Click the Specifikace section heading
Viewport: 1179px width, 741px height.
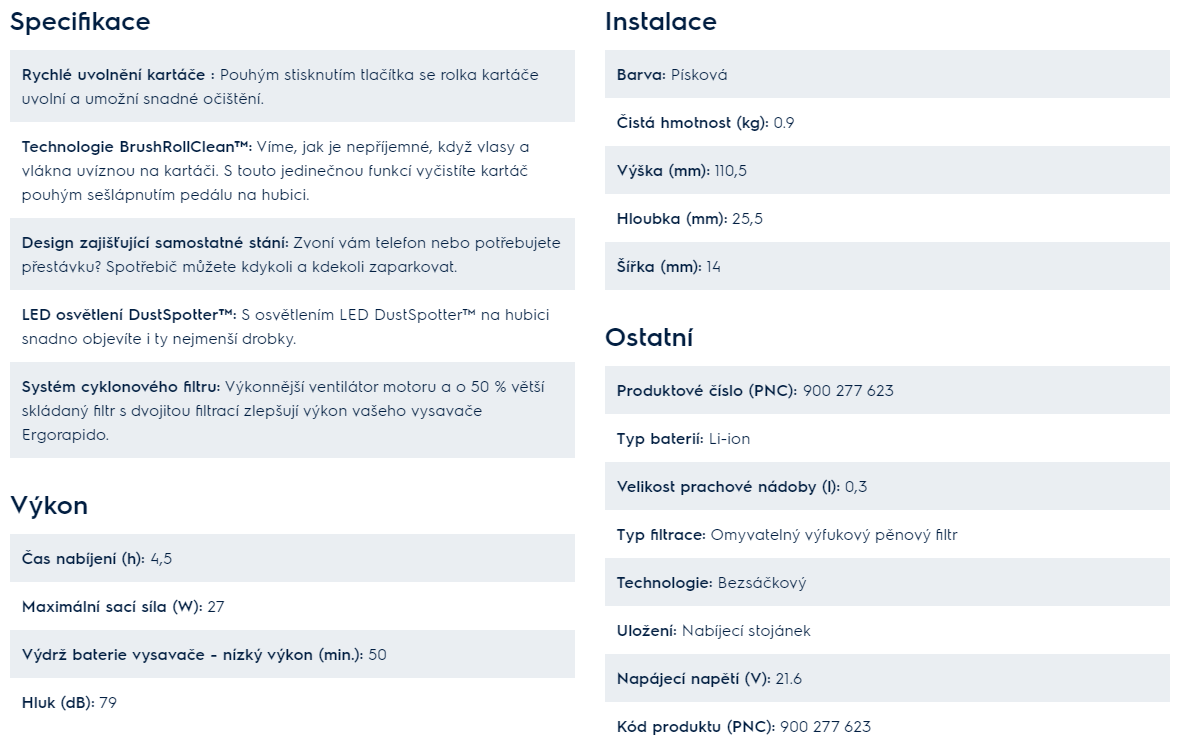point(80,22)
